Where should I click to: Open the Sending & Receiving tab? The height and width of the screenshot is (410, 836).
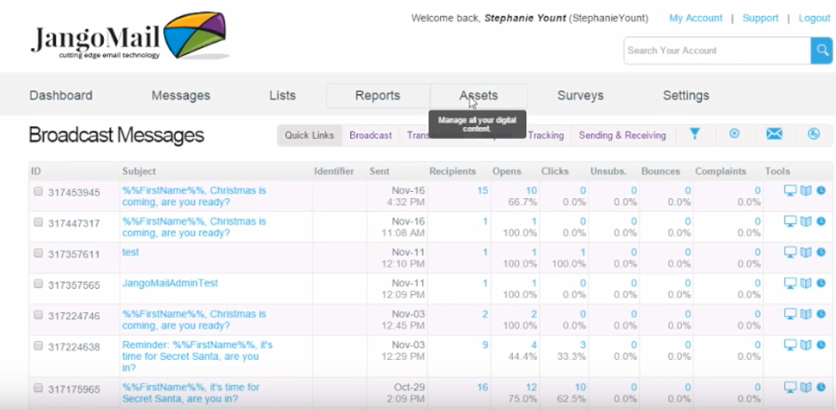[x=622, y=135]
